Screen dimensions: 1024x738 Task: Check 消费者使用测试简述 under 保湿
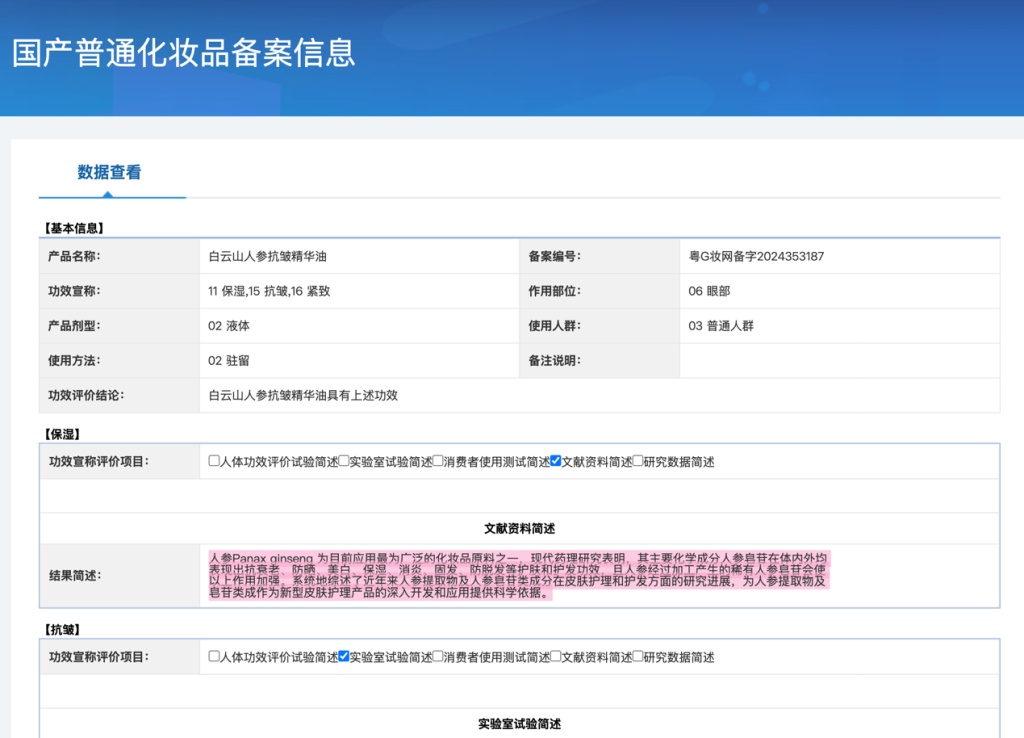click(x=437, y=461)
